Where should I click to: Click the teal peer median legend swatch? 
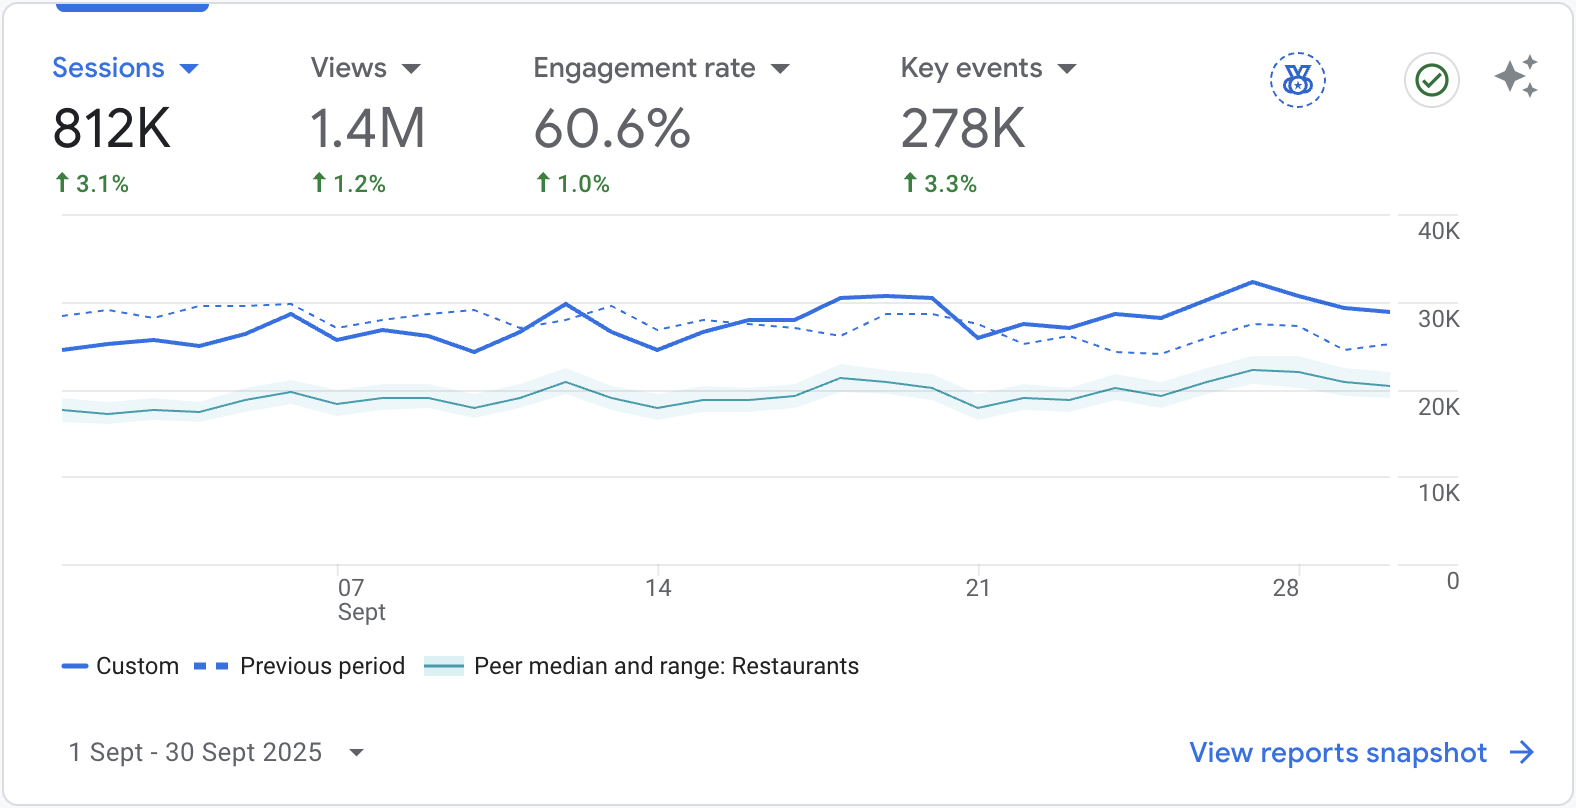point(444,666)
